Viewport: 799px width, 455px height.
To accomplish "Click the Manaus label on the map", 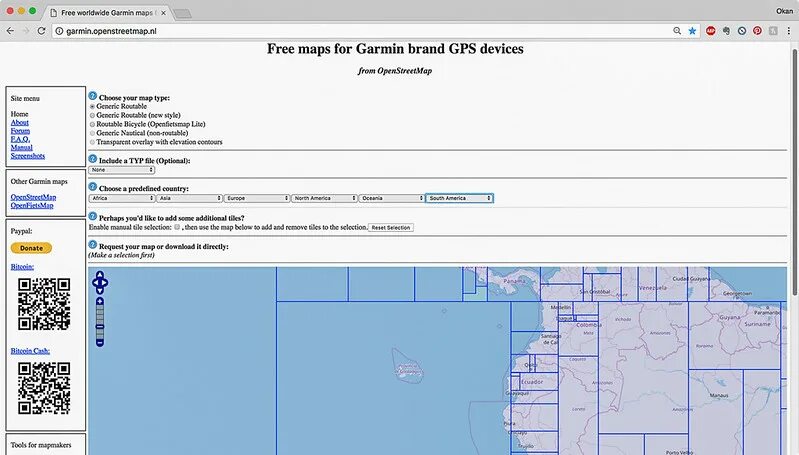I will pyautogui.click(x=718, y=395).
